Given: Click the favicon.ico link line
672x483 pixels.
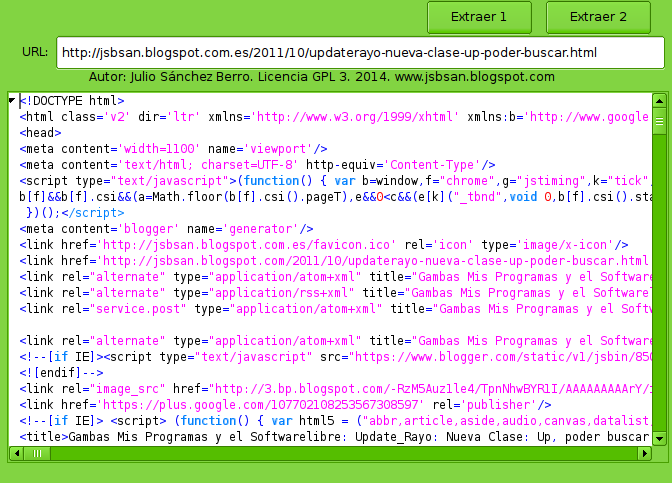Looking at the screenshot, I should click(x=324, y=245).
